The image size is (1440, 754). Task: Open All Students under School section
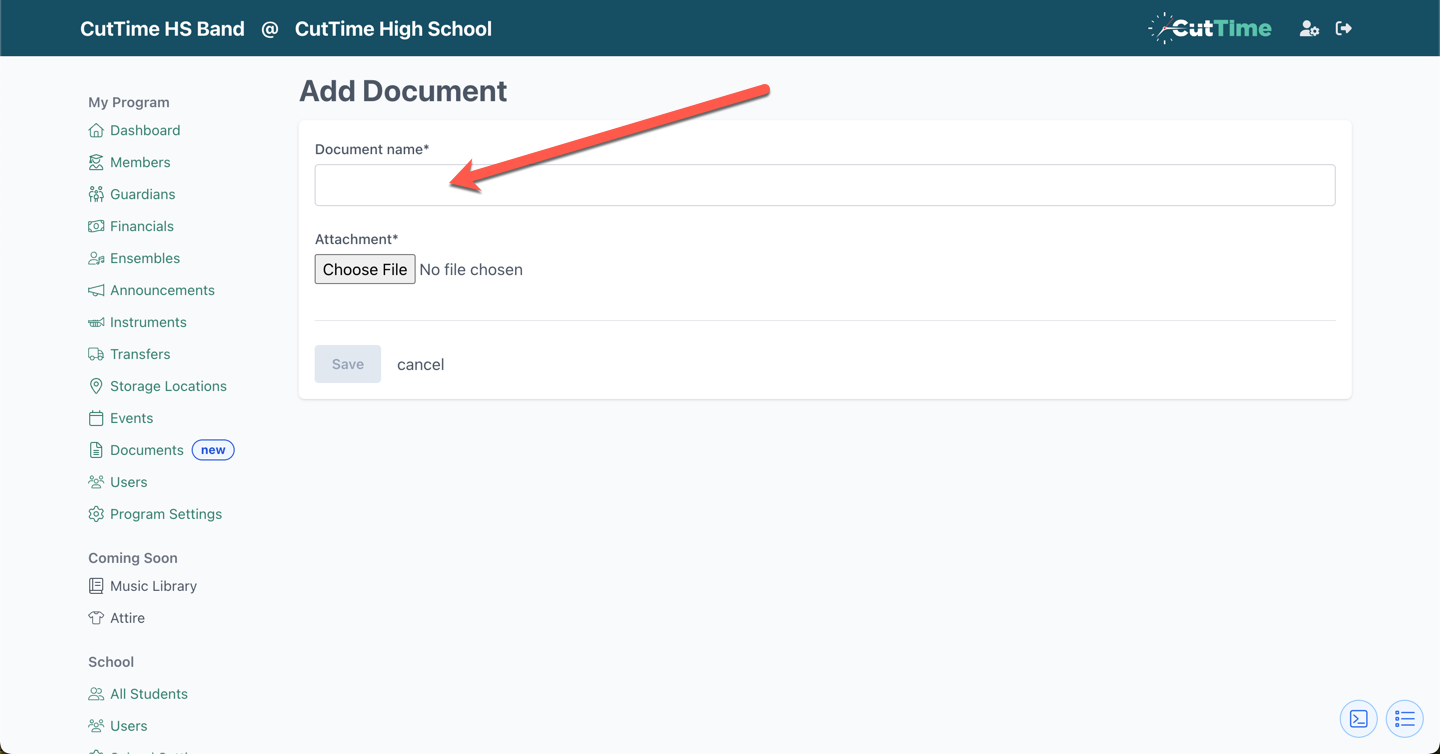(x=148, y=693)
